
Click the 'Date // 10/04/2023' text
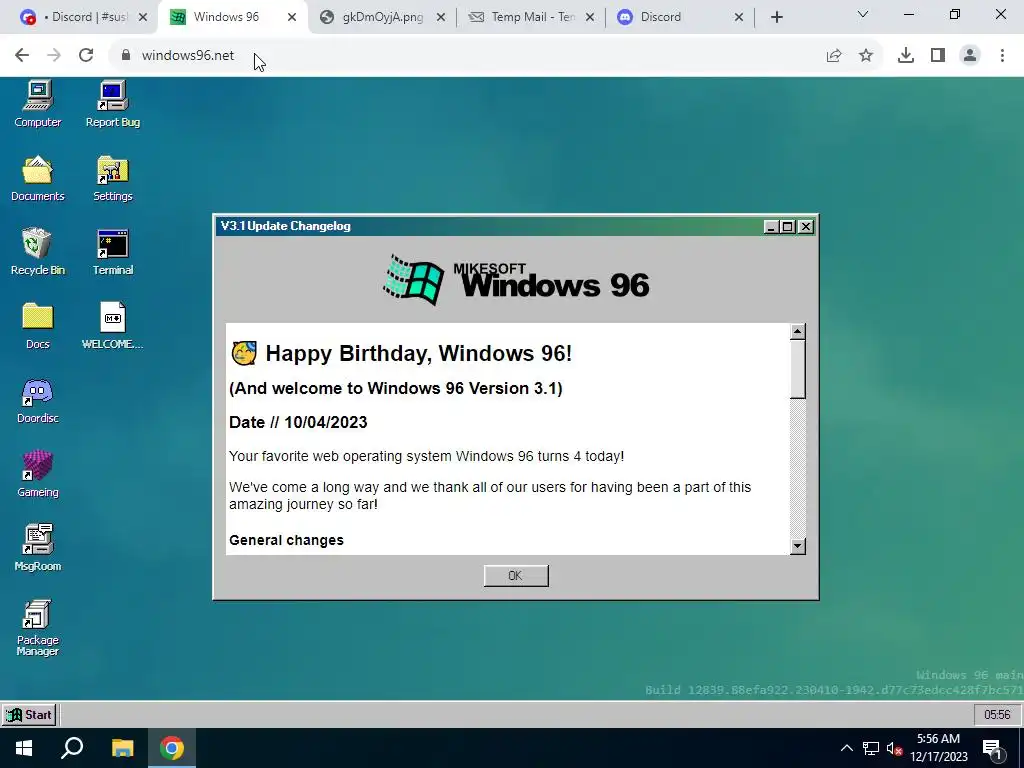(x=298, y=422)
